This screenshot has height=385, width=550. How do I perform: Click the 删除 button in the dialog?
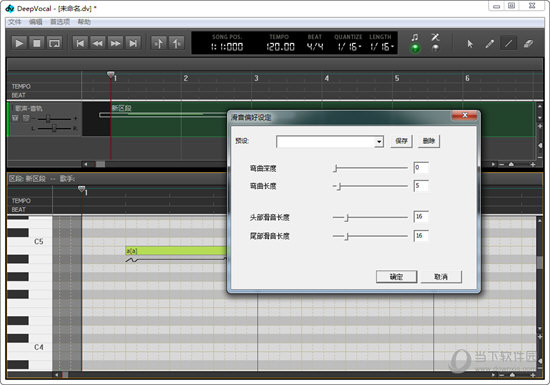[429, 141]
